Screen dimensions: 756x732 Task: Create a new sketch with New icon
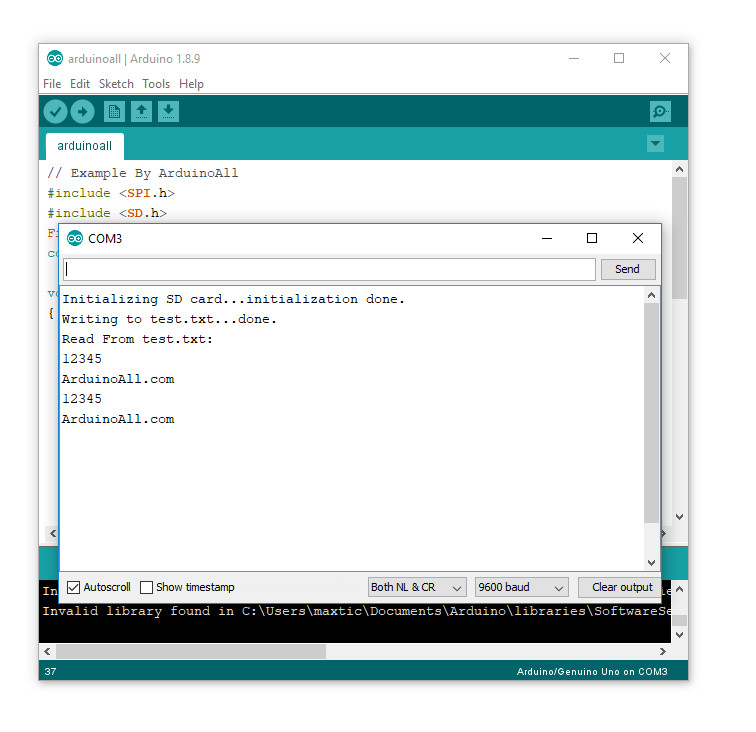114,112
